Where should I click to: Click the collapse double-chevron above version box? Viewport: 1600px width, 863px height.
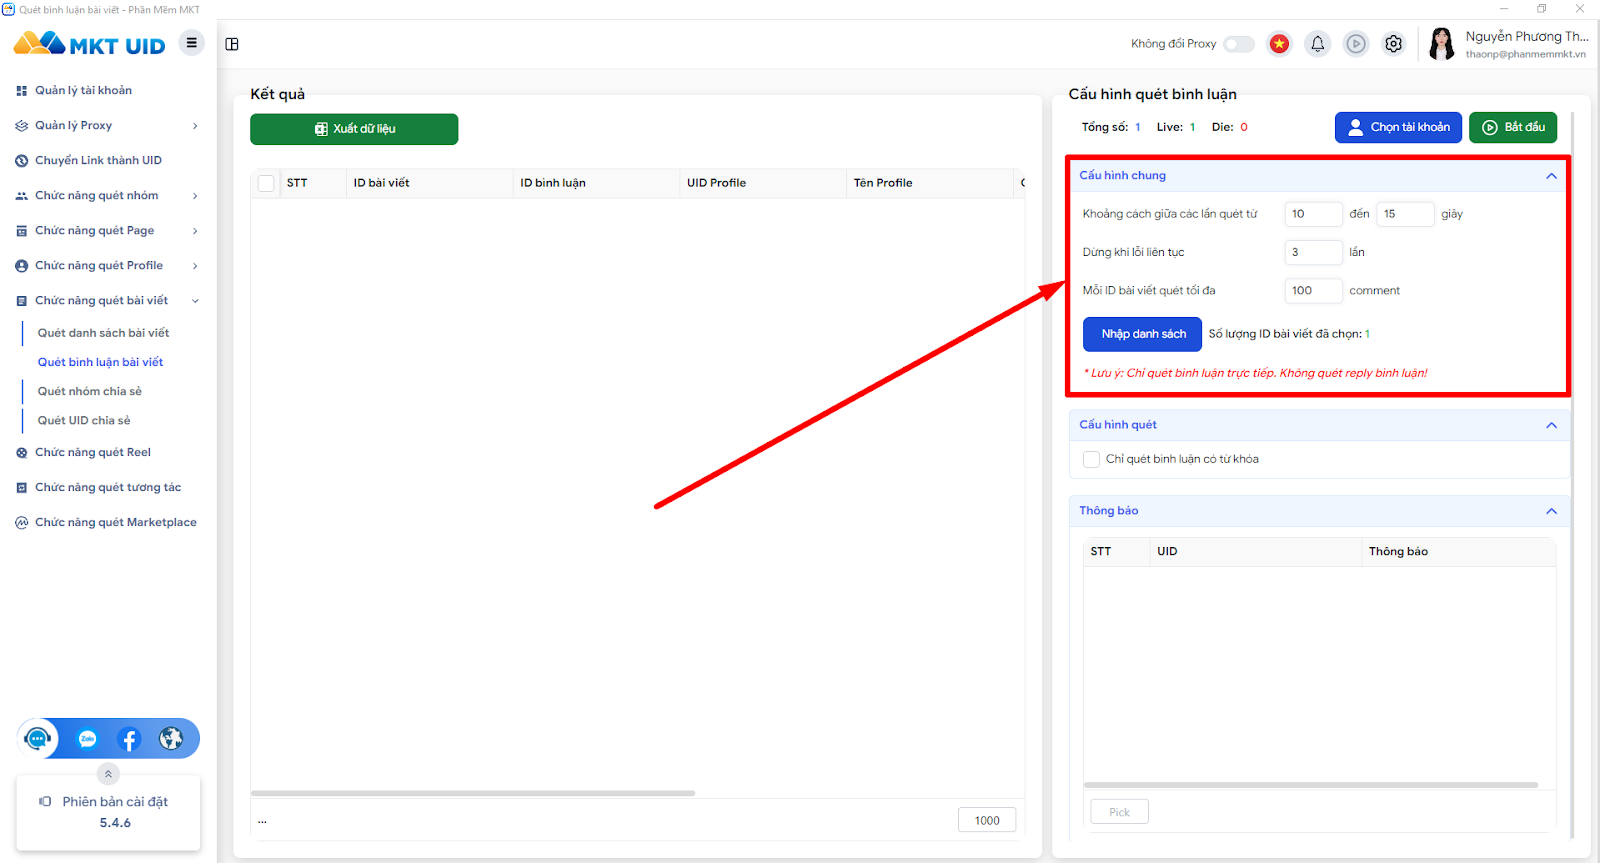coord(108,774)
